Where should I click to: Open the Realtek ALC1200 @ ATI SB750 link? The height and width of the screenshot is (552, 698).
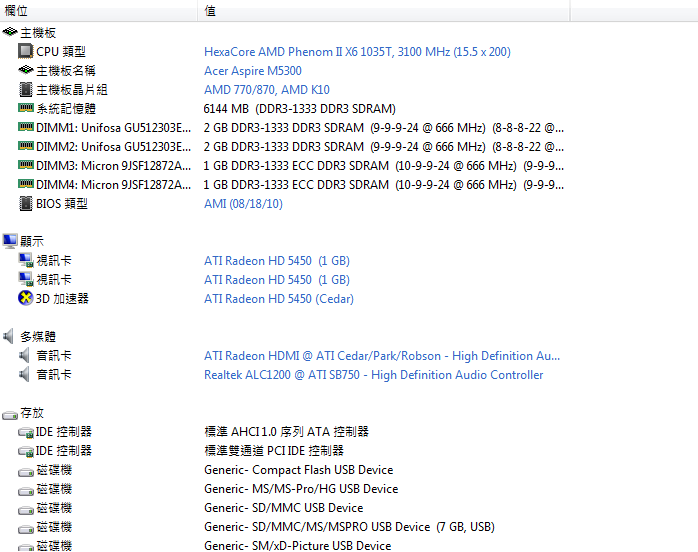click(373, 375)
